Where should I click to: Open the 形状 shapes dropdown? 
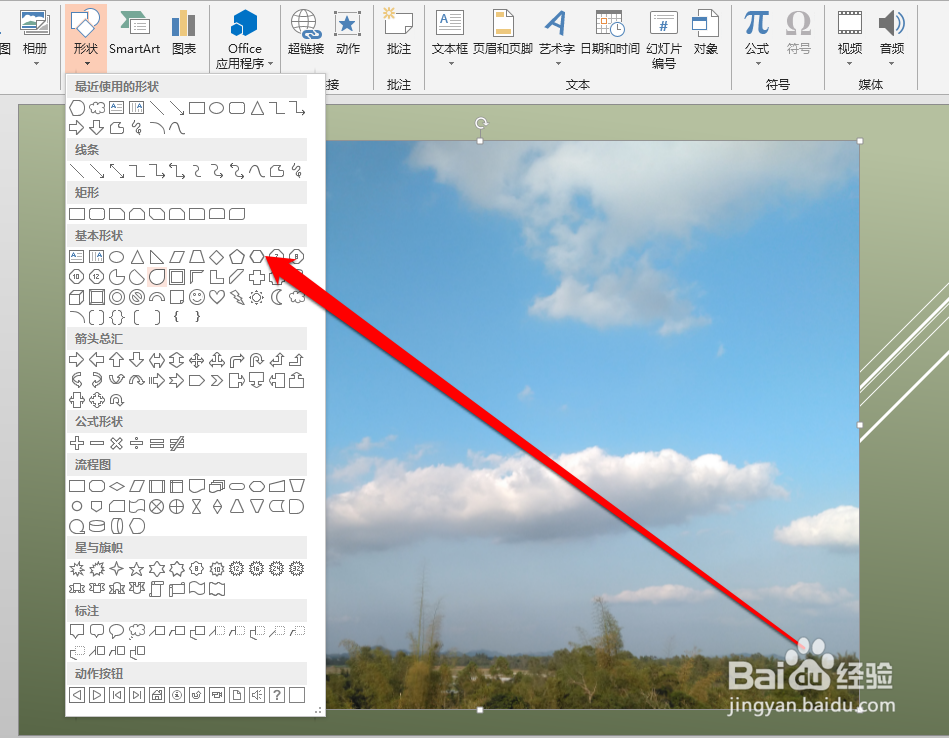click(x=86, y=38)
